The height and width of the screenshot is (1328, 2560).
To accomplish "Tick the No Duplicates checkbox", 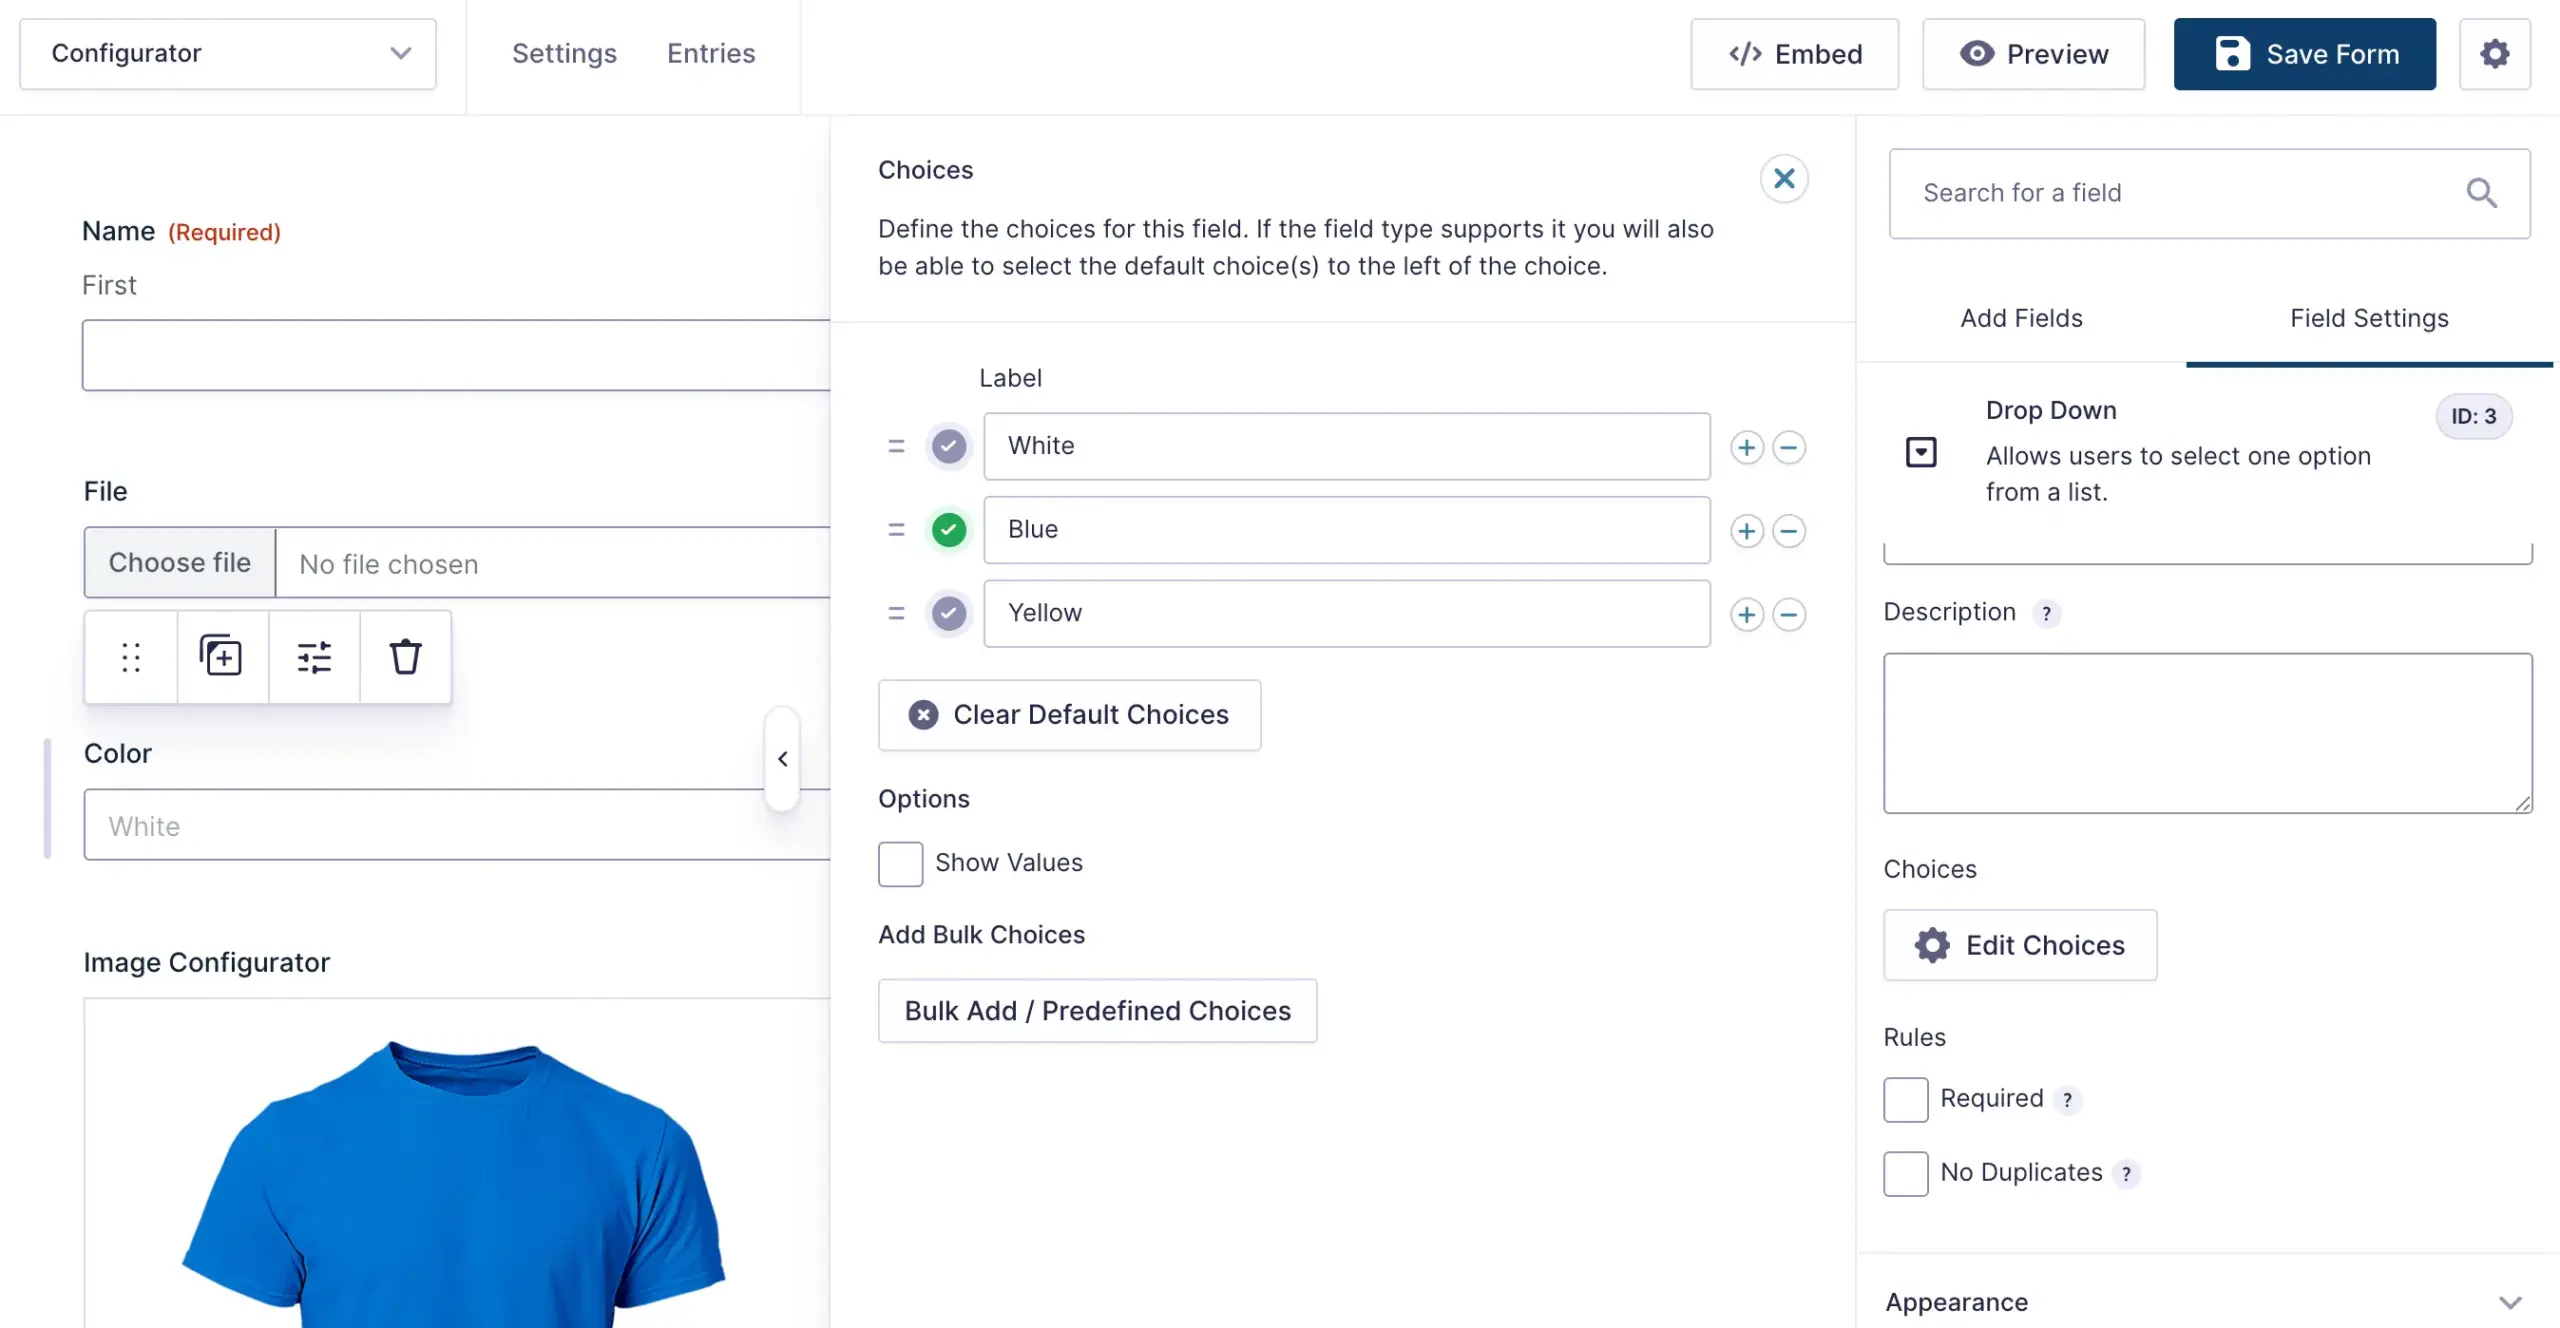I will click(1905, 1173).
